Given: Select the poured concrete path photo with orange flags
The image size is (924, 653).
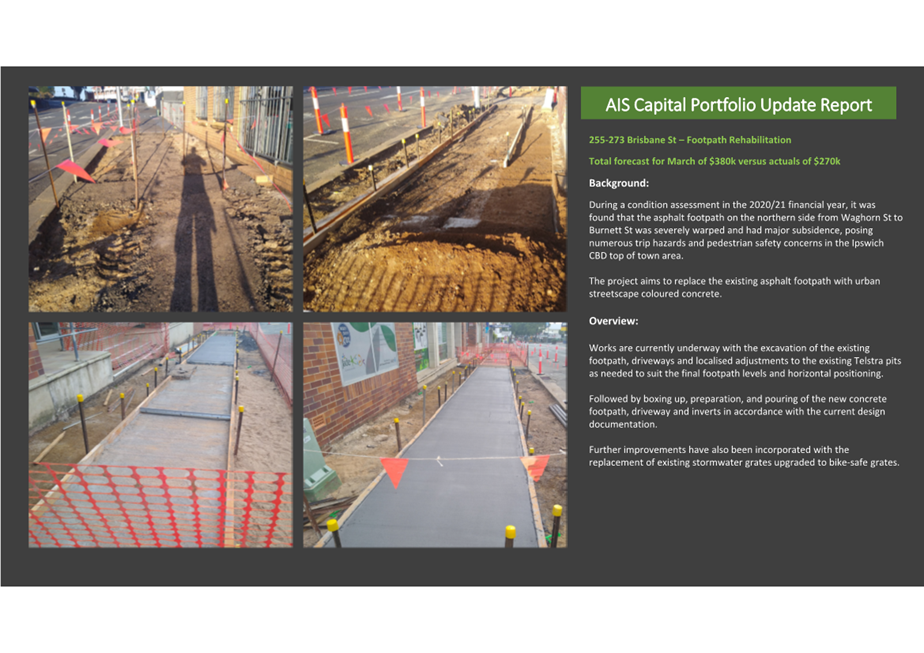Looking at the screenshot, I should coord(435,435).
